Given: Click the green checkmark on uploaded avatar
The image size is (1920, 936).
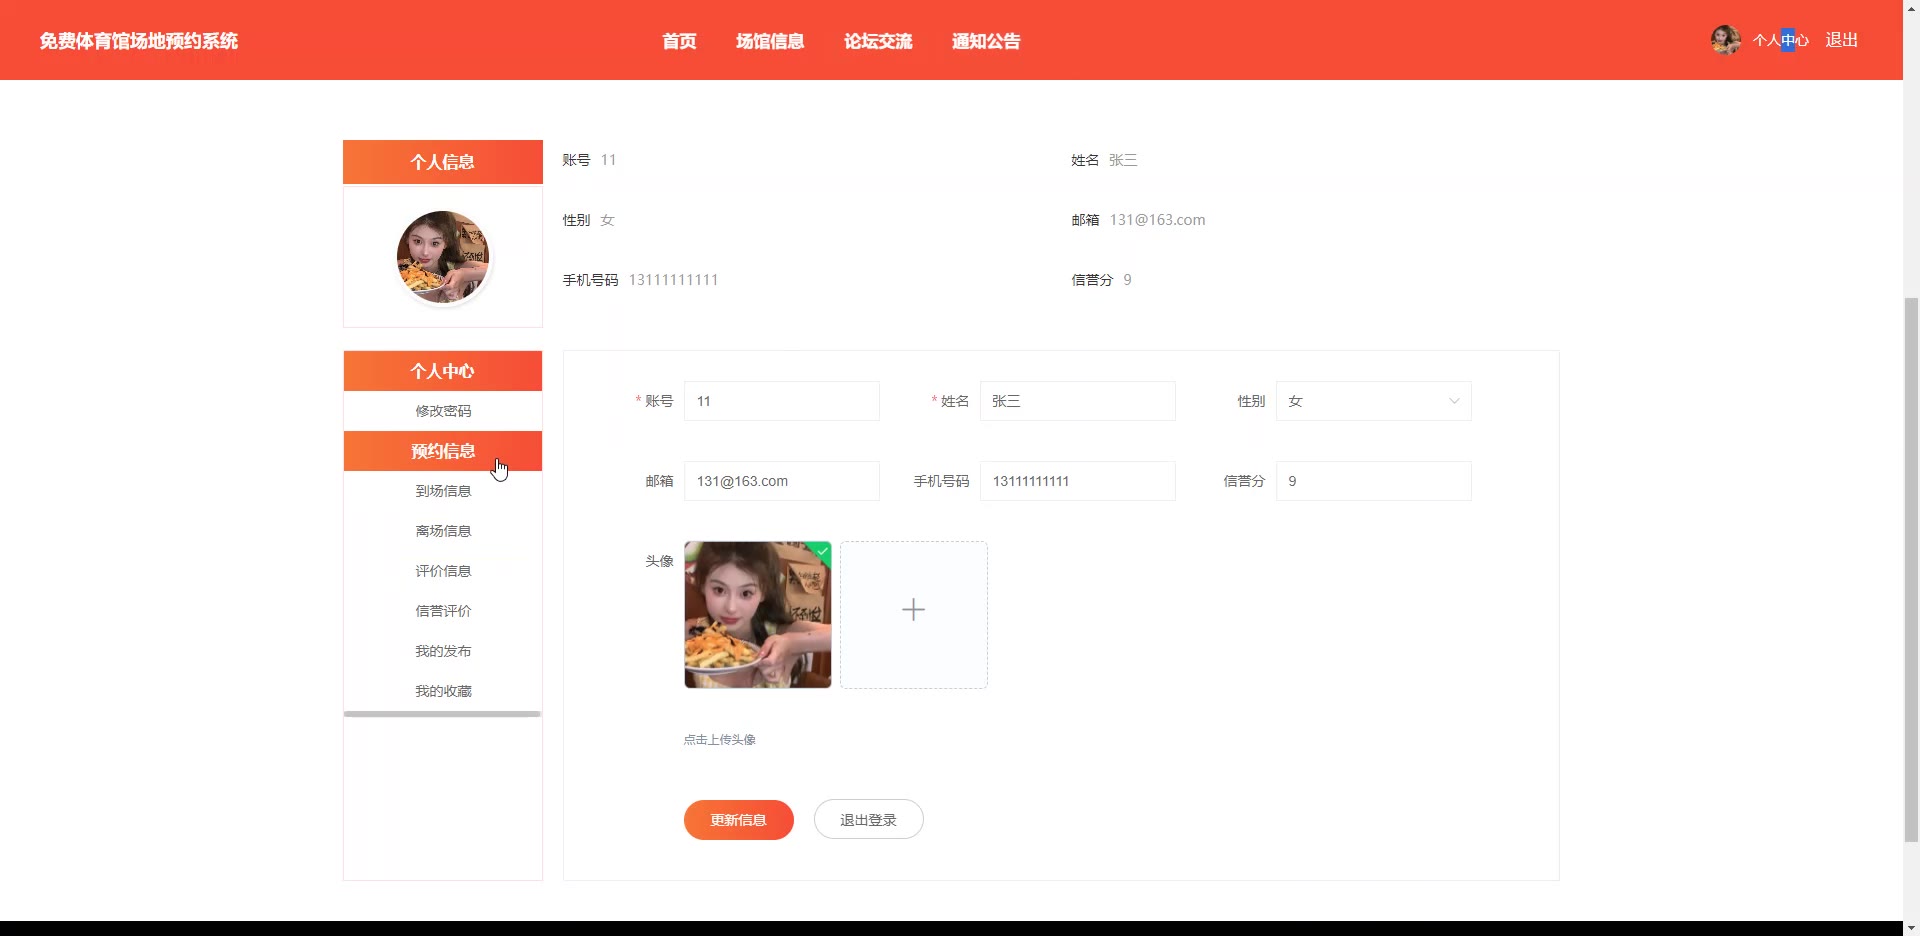Looking at the screenshot, I should coord(822,551).
